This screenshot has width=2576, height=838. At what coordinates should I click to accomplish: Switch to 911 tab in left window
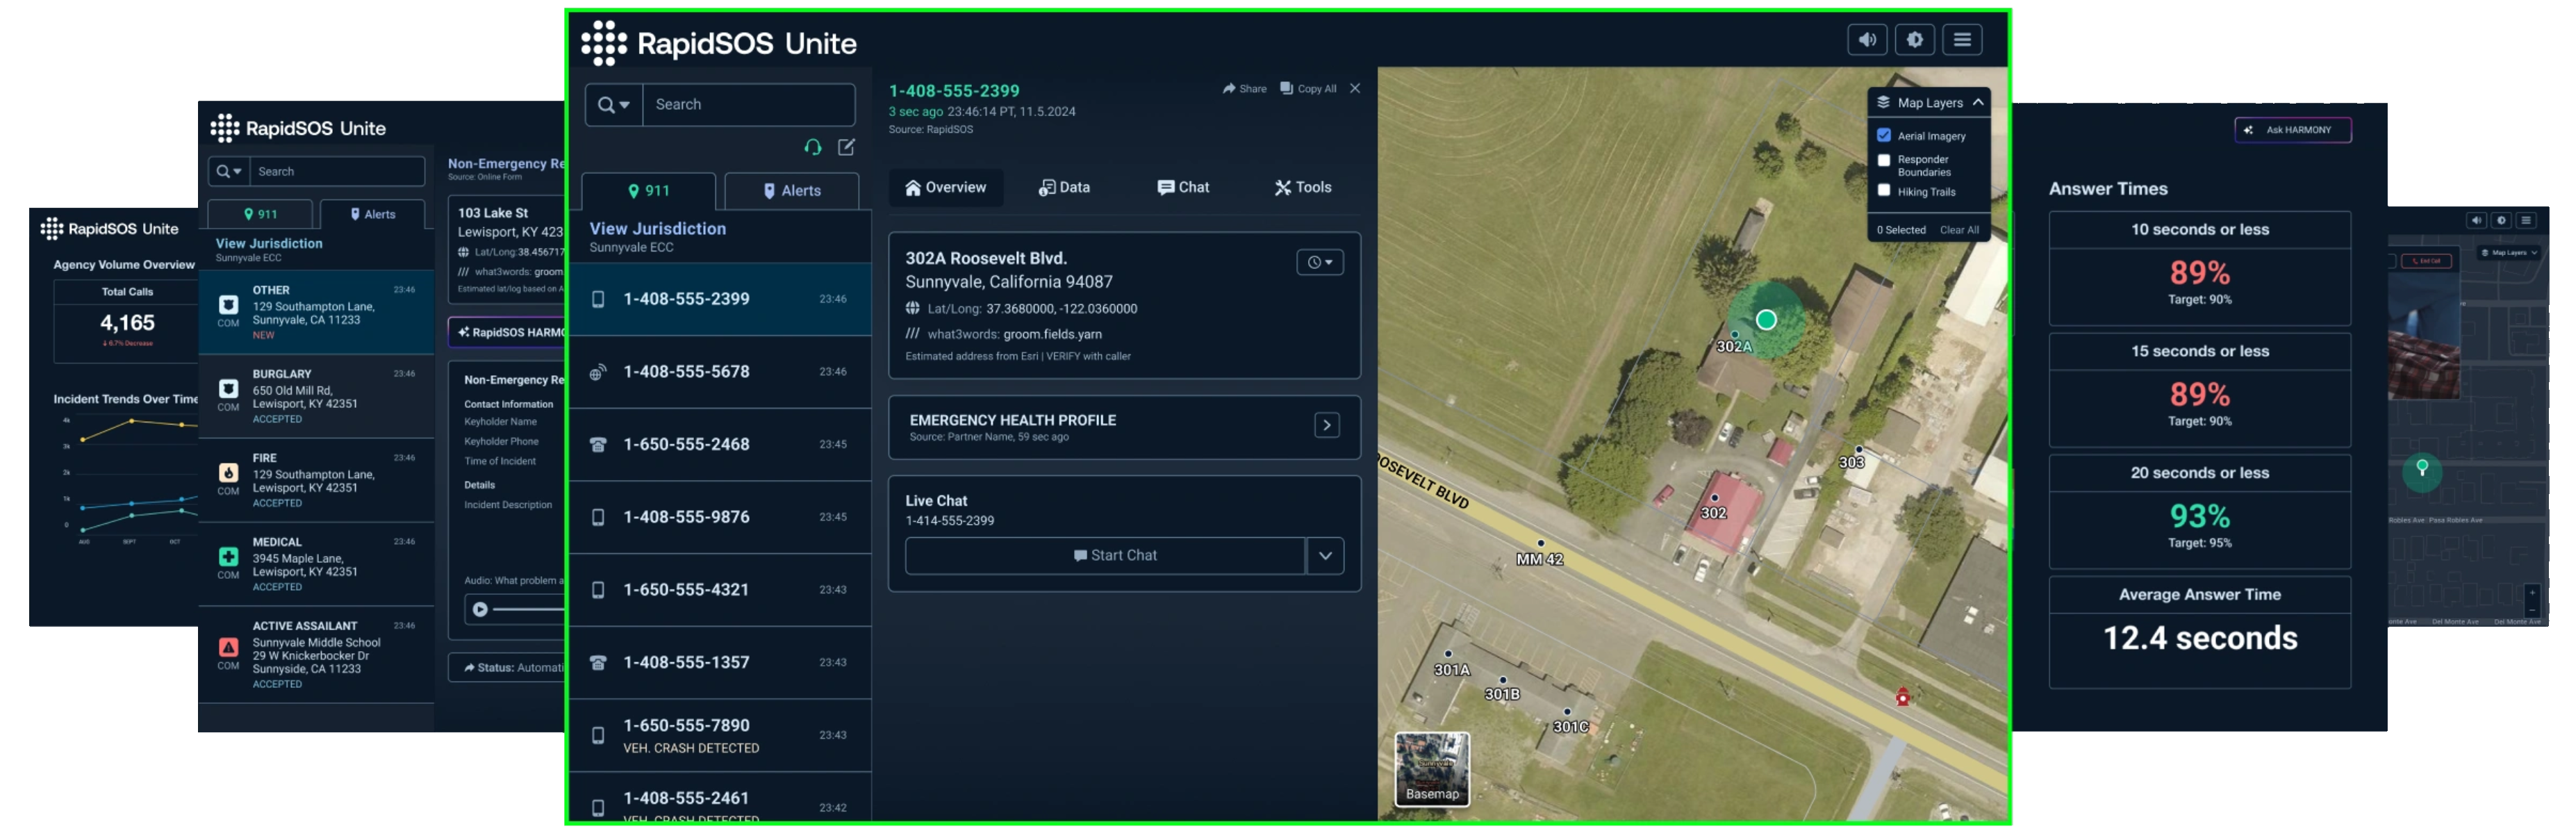[260, 214]
